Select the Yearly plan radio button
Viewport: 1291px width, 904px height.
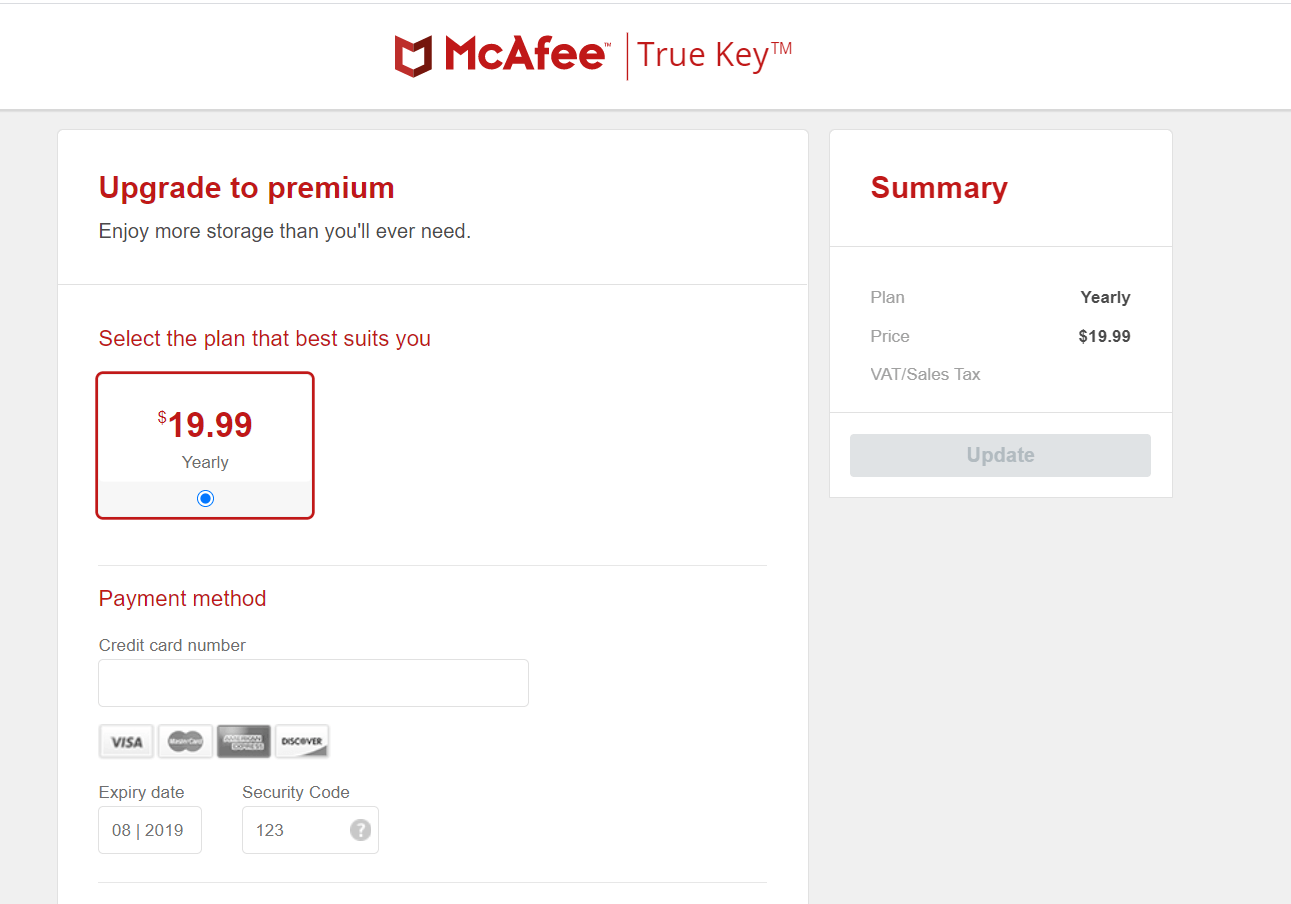[x=205, y=497]
